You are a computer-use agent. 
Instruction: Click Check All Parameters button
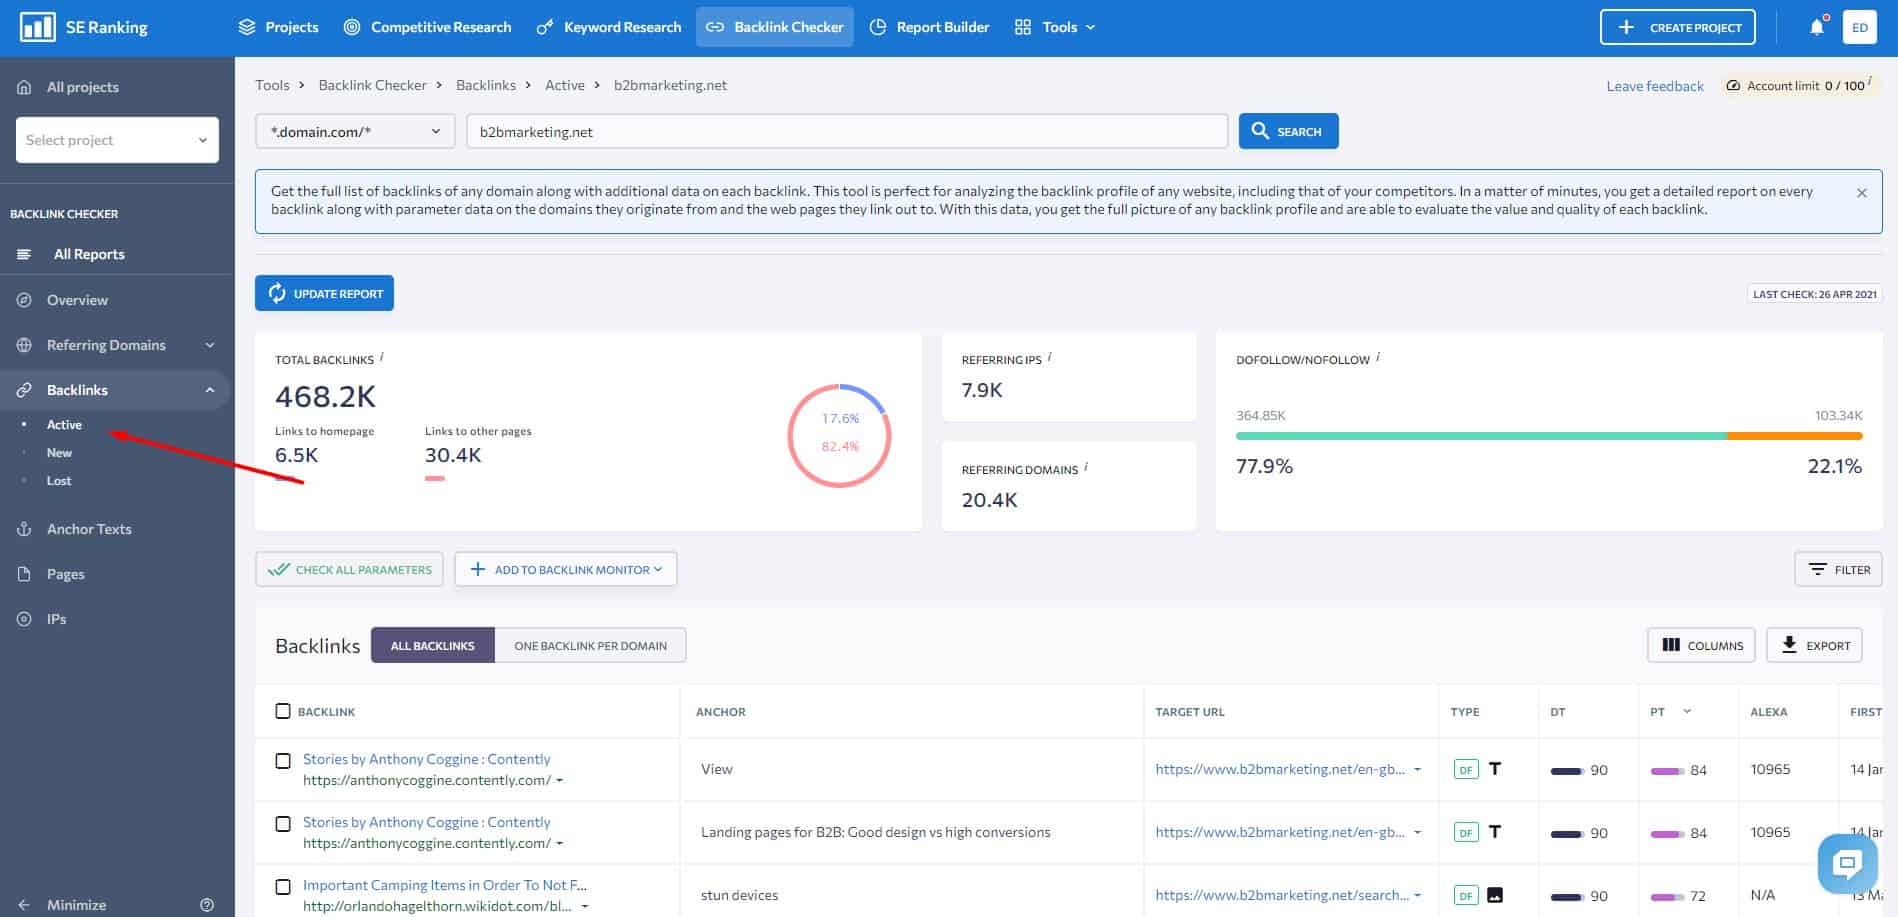click(350, 570)
